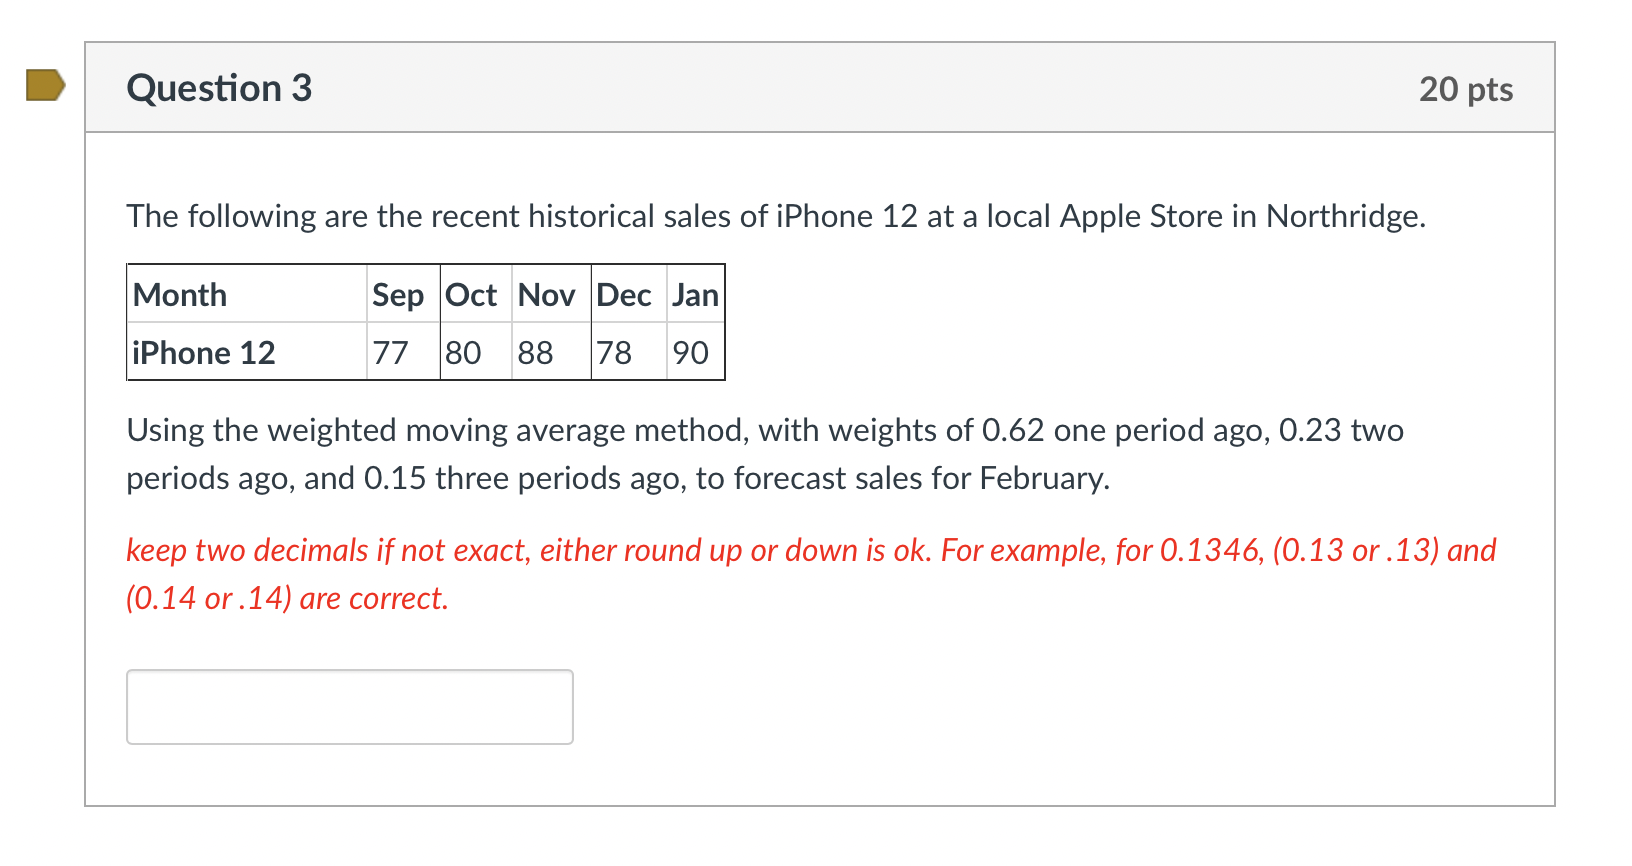Click the Oct sales value 80
This screenshot has height=866, width=1632.
tap(463, 353)
